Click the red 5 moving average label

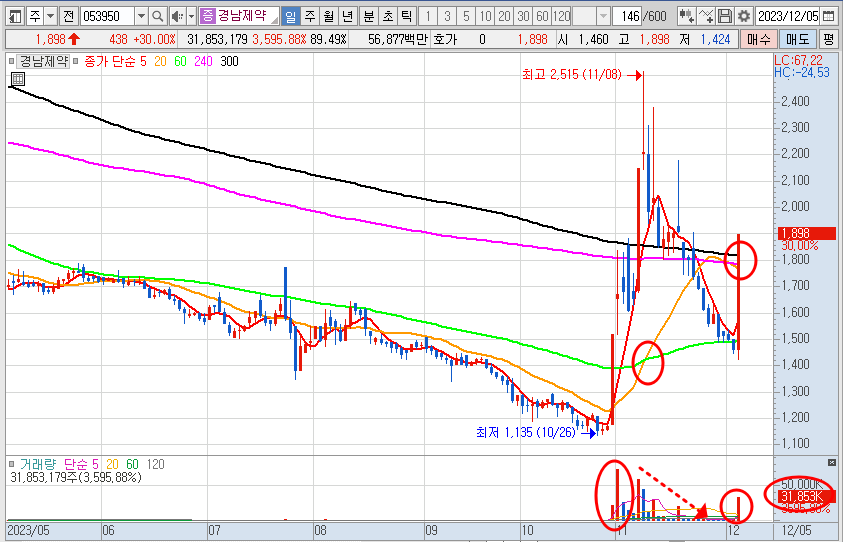click(x=143, y=61)
